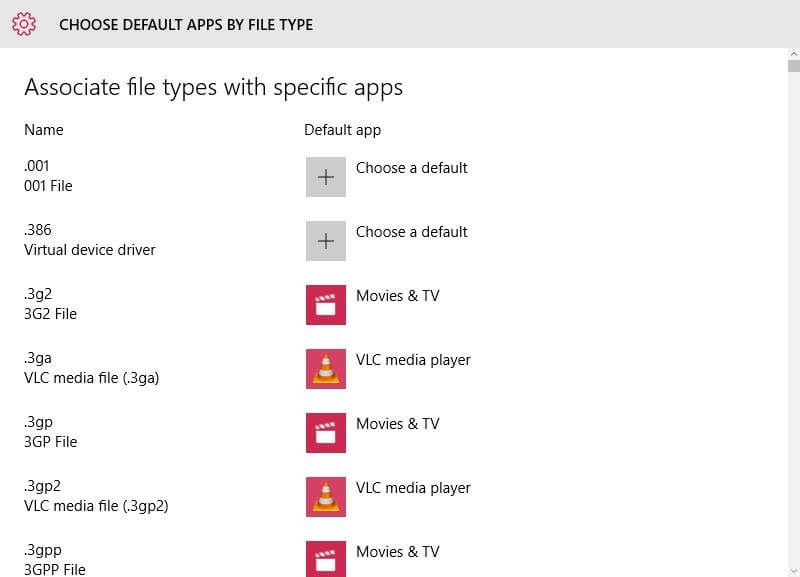Choose a default app for .001 files
Viewport: 800px width, 577px height.
(412, 168)
